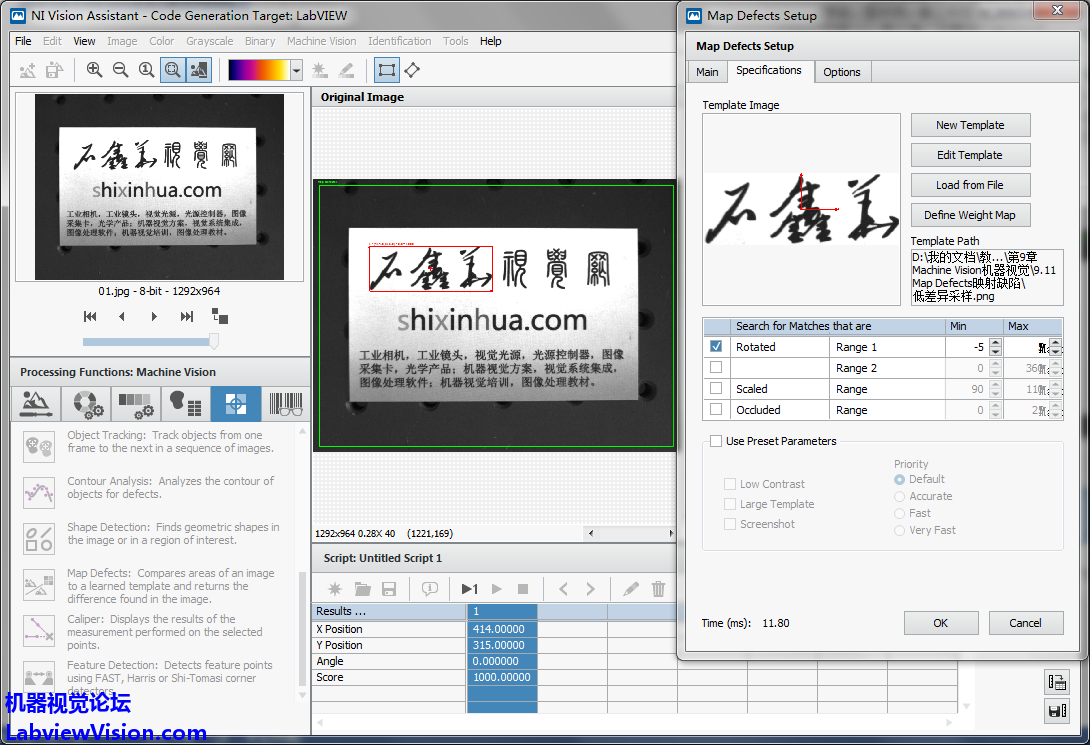
Task: Uncheck the Rotated matches checkbox
Action: [716, 347]
